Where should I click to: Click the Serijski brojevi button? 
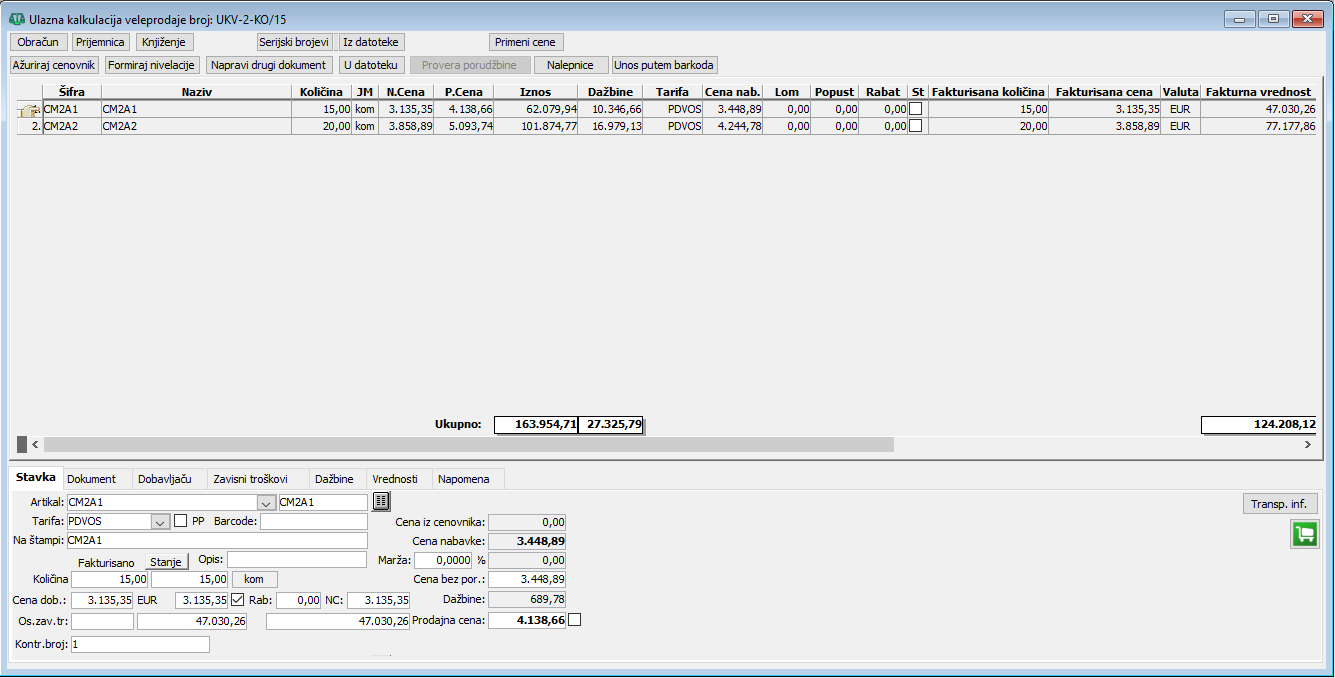coord(294,42)
